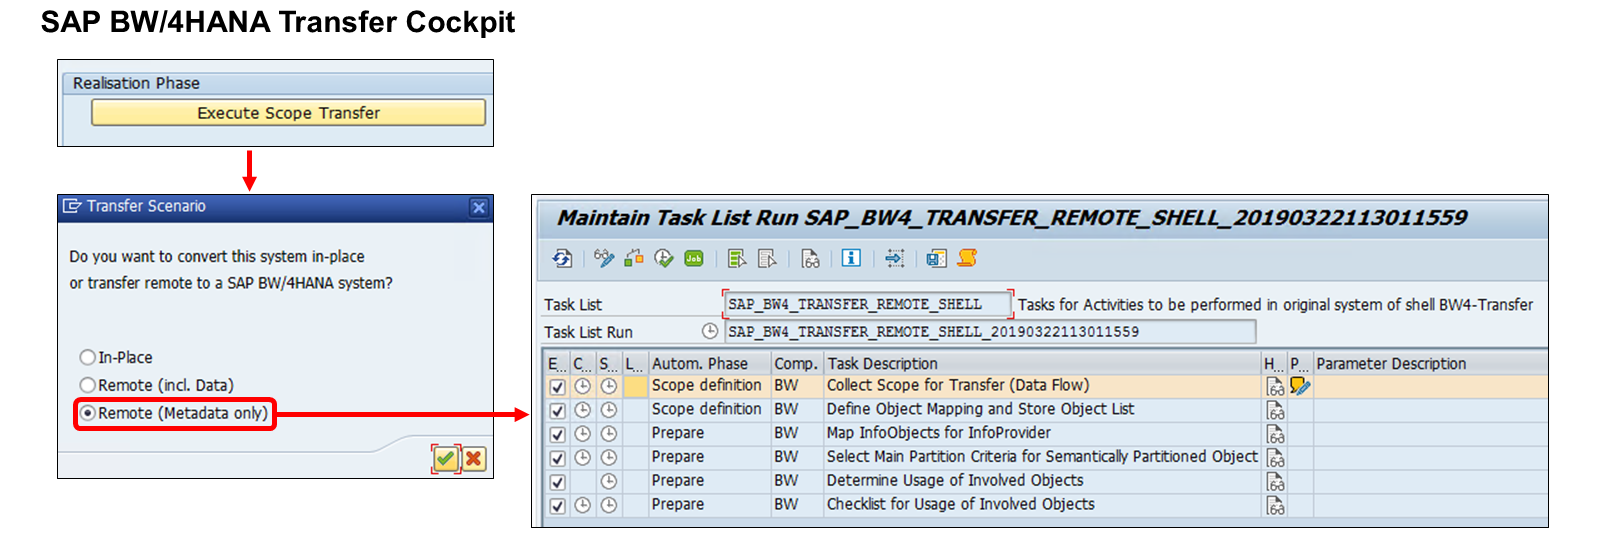Open help for Checklist for Usage row
Viewport: 1600px width, 538px height.
(x=1275, y=505)
